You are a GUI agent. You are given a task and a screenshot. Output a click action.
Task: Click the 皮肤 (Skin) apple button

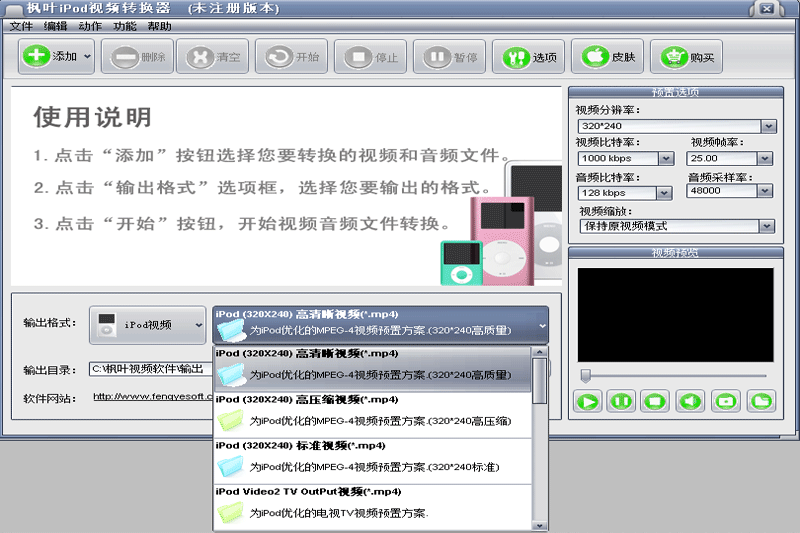pyautogui.click(x=607, y=57)
